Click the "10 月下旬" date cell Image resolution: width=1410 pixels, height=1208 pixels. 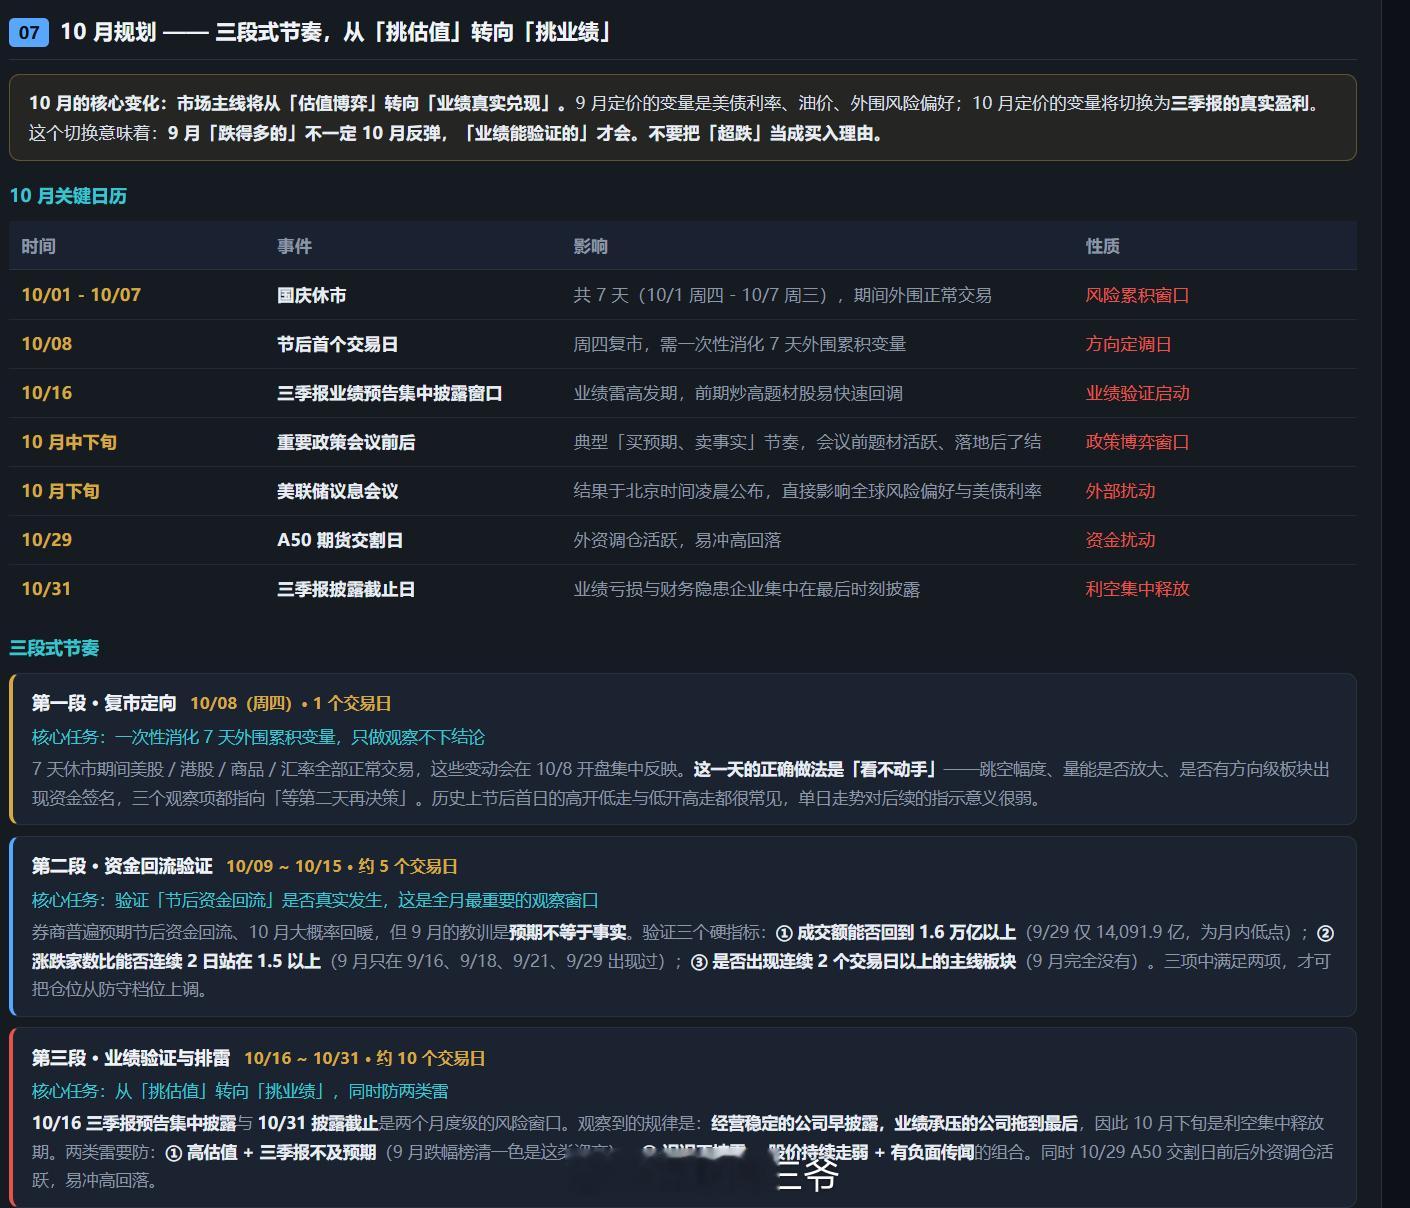[61, 491]
